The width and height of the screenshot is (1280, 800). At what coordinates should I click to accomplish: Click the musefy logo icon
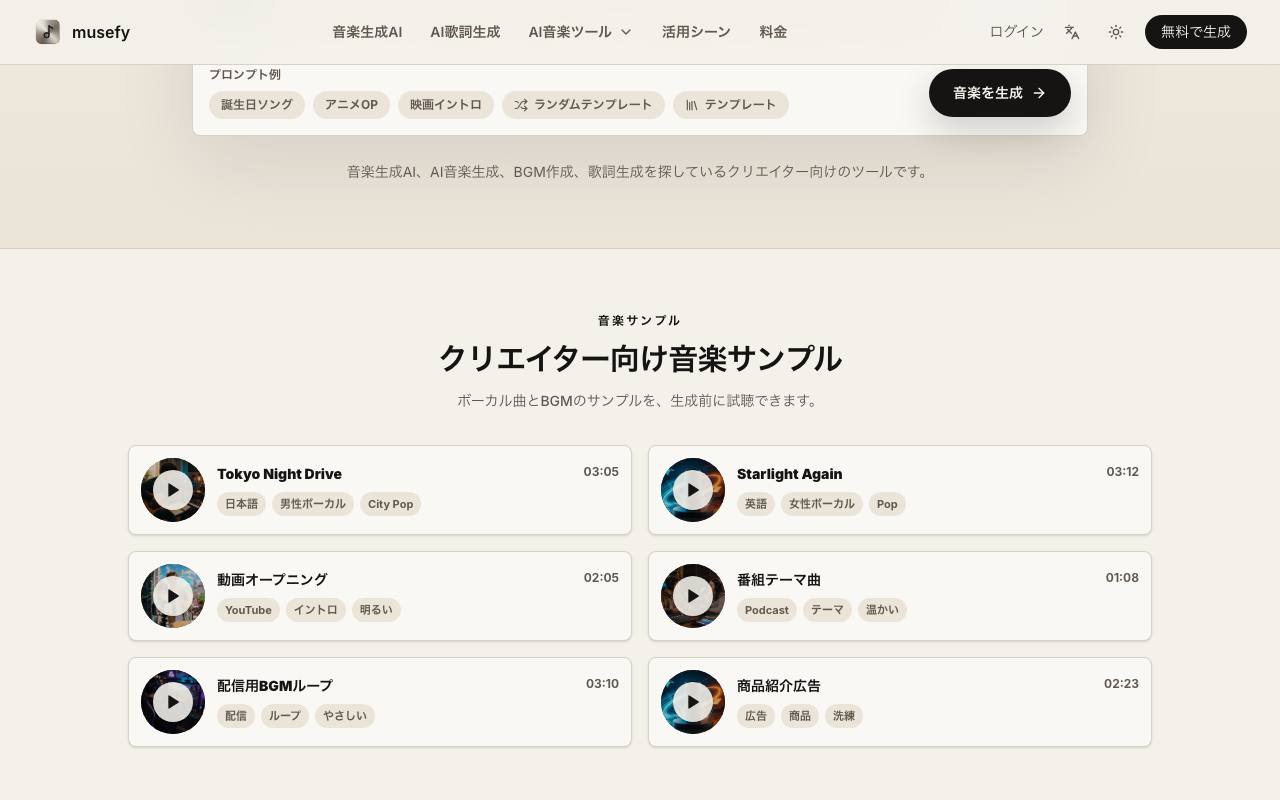point(48,32)
